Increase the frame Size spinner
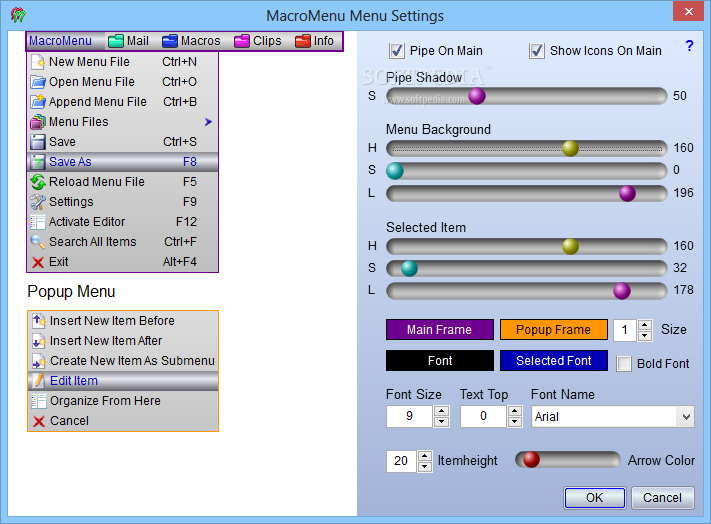This screenshot has width=711, height=524. [644, 325]
